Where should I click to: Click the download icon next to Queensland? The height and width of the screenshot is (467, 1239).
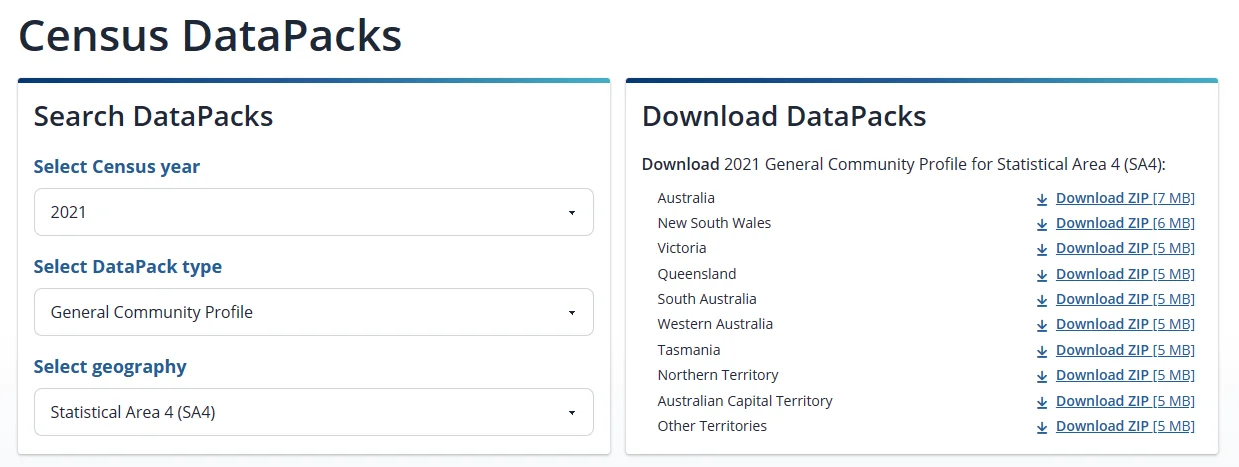pos(1042,275)
